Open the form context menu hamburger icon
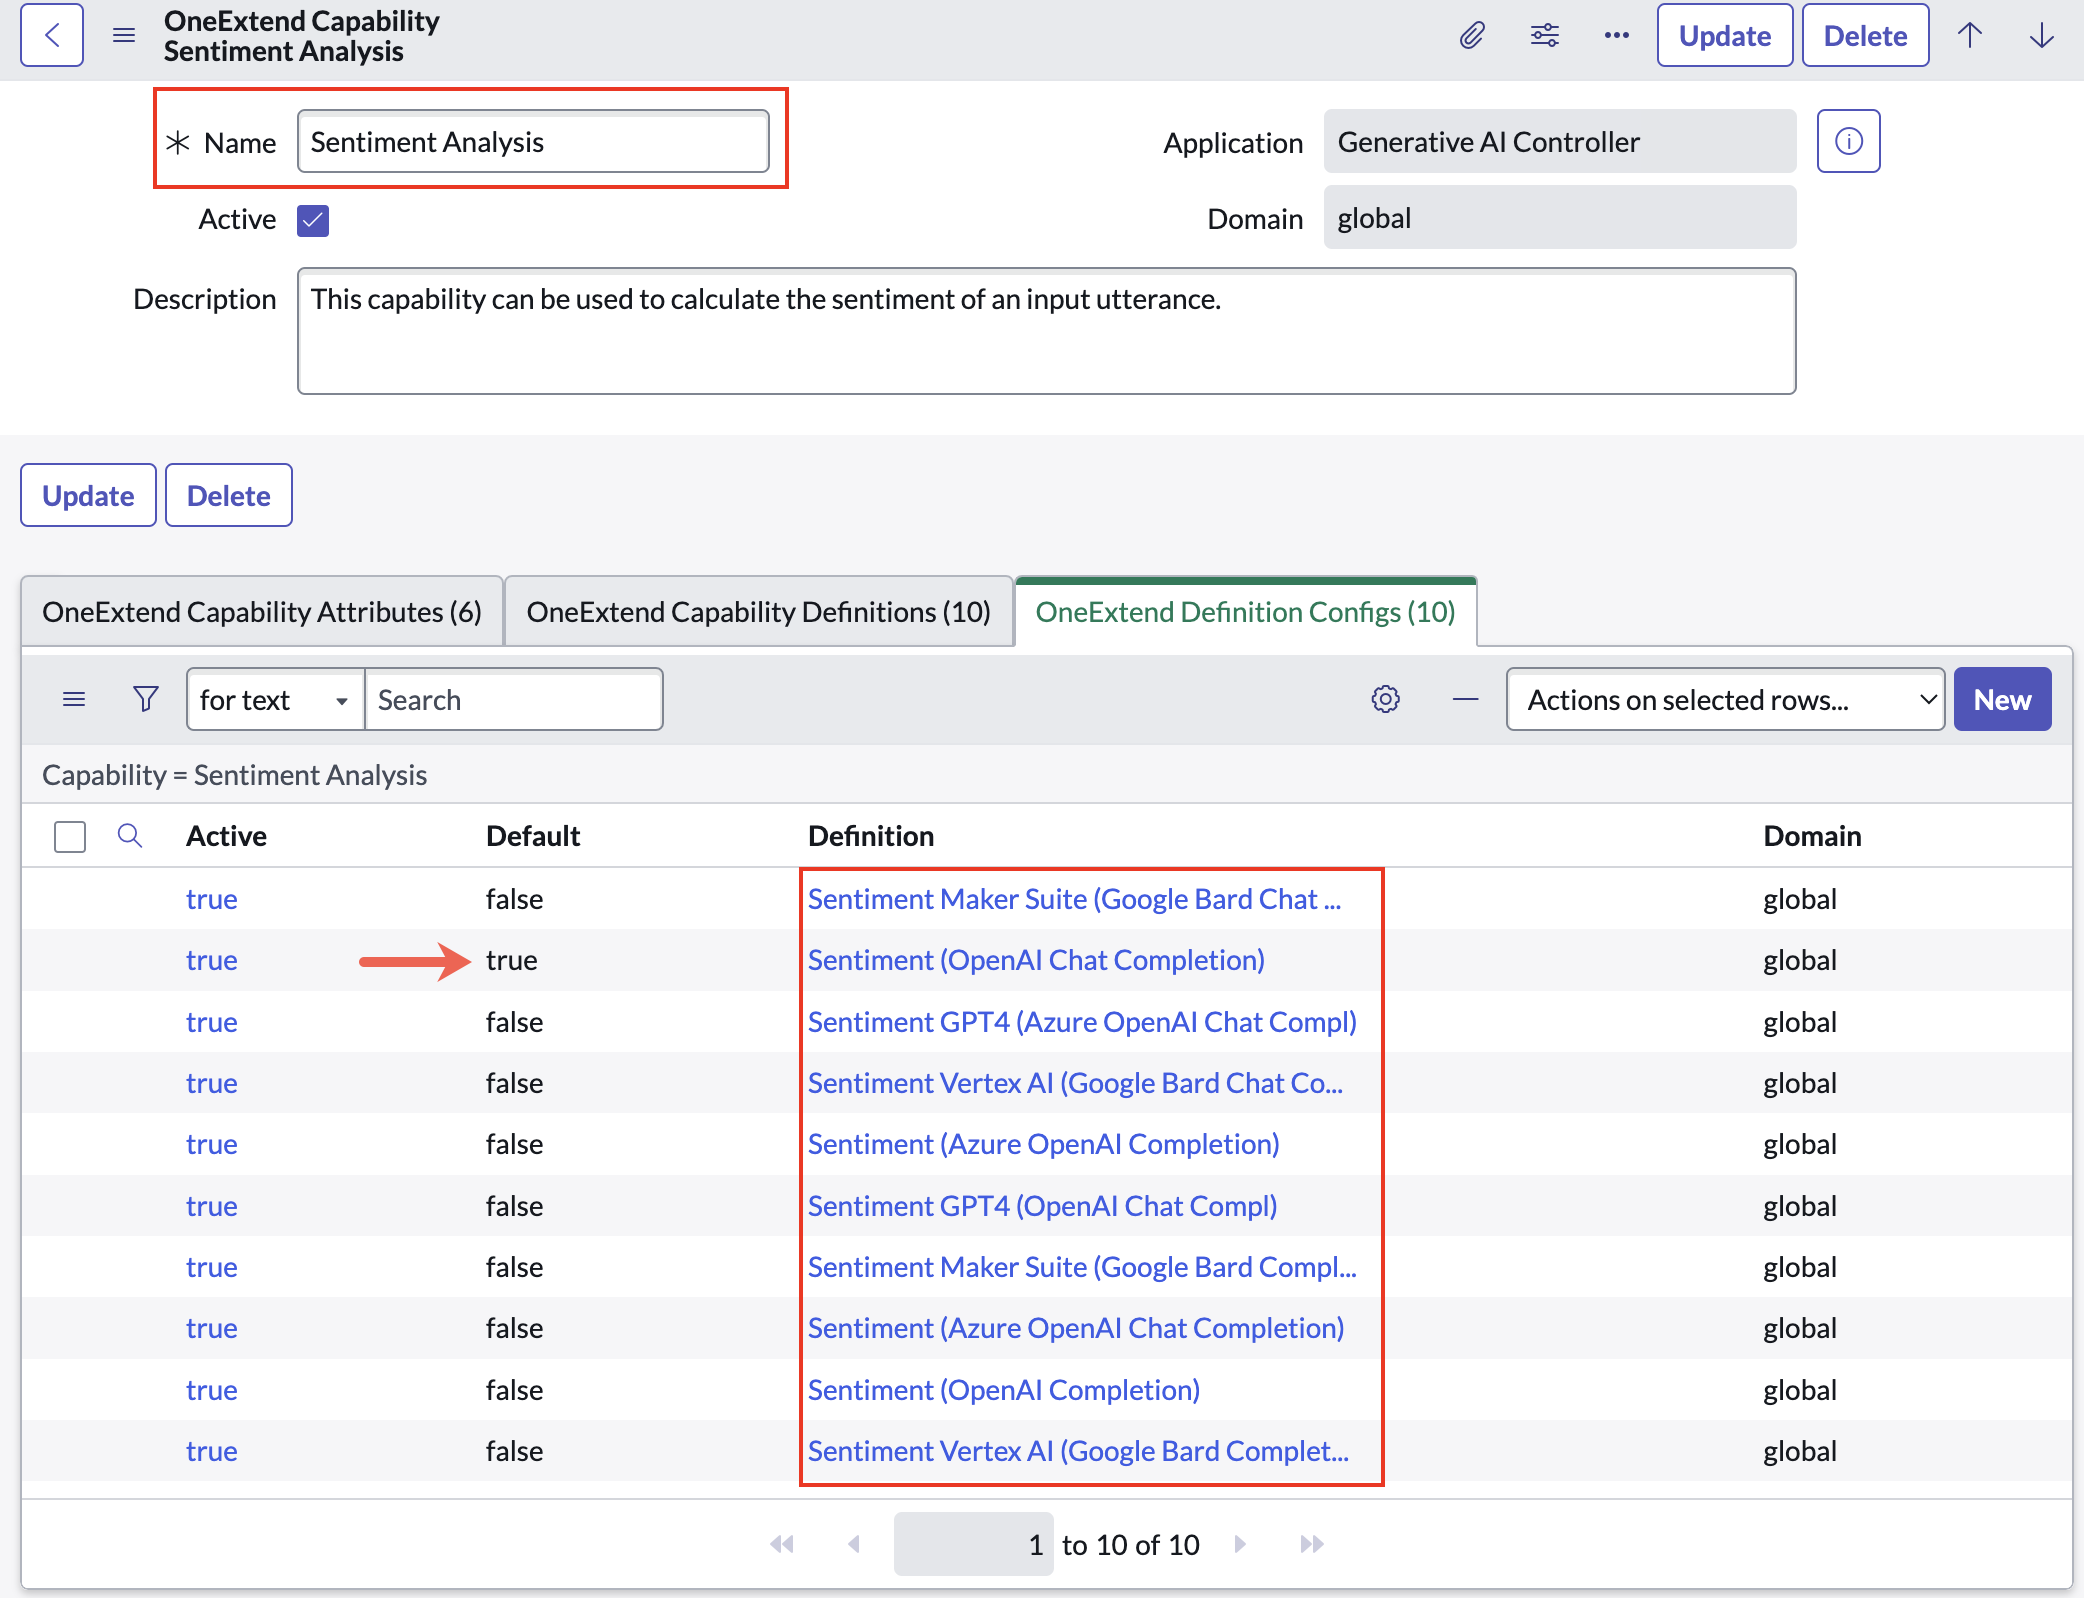The height and width of the screenshot is (1598, 2084). click(124, 36)
